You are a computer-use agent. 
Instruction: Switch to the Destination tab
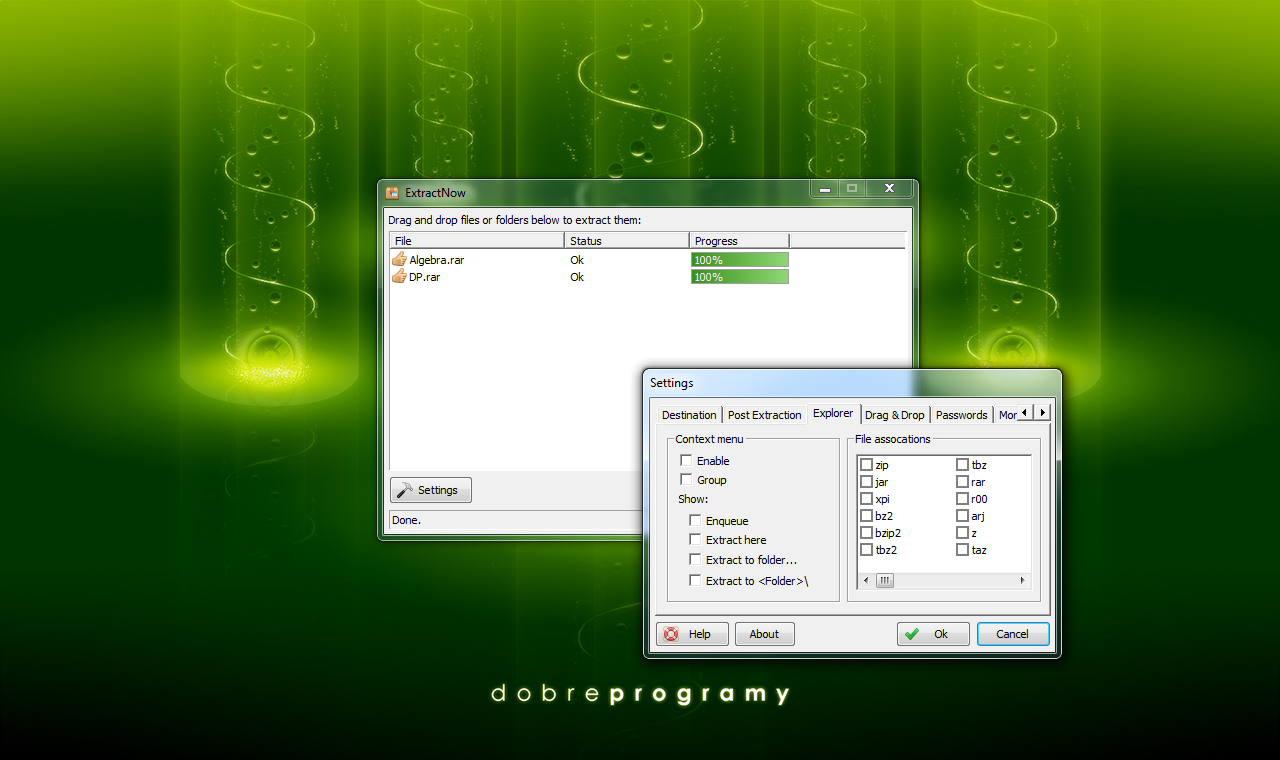[689, 415]
